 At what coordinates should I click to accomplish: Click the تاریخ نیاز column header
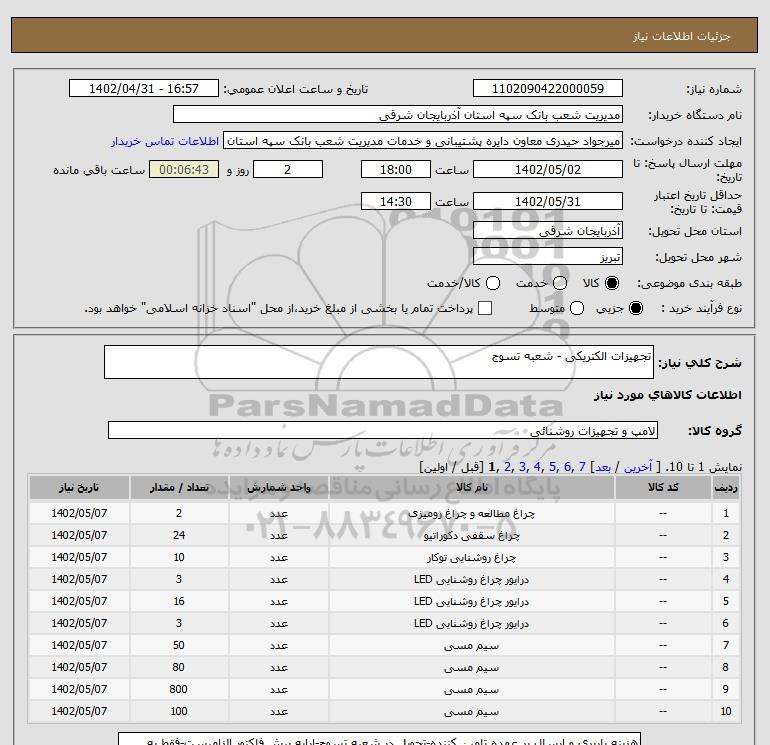click(79, 487)
